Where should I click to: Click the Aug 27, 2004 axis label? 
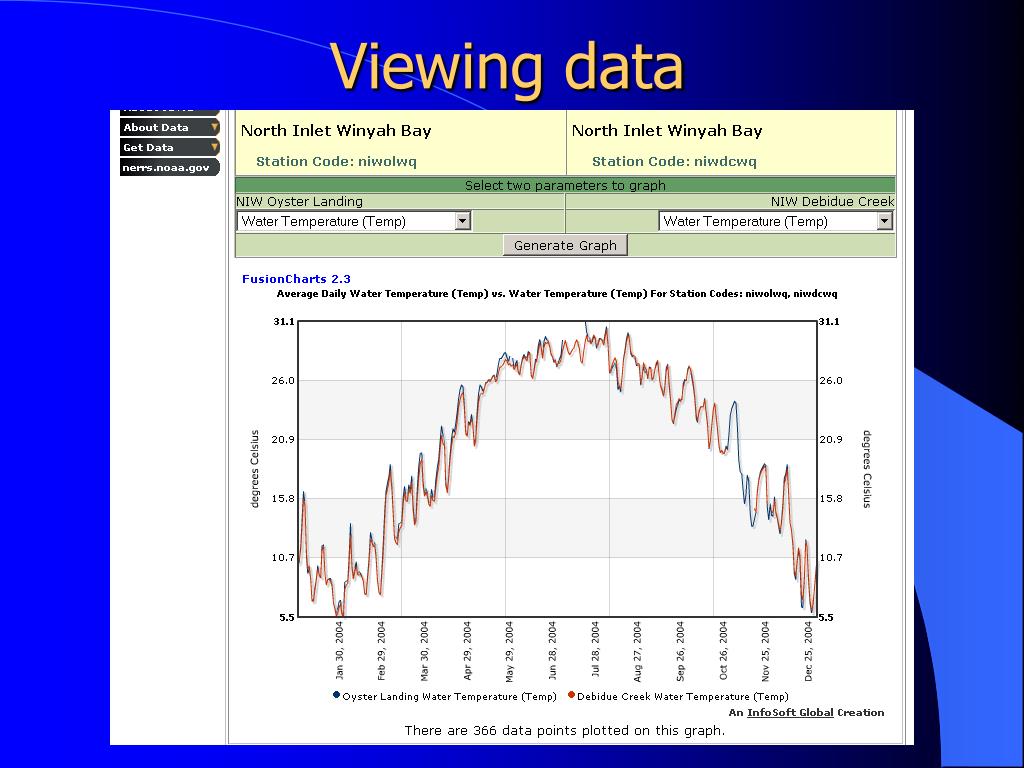(637, 650)
